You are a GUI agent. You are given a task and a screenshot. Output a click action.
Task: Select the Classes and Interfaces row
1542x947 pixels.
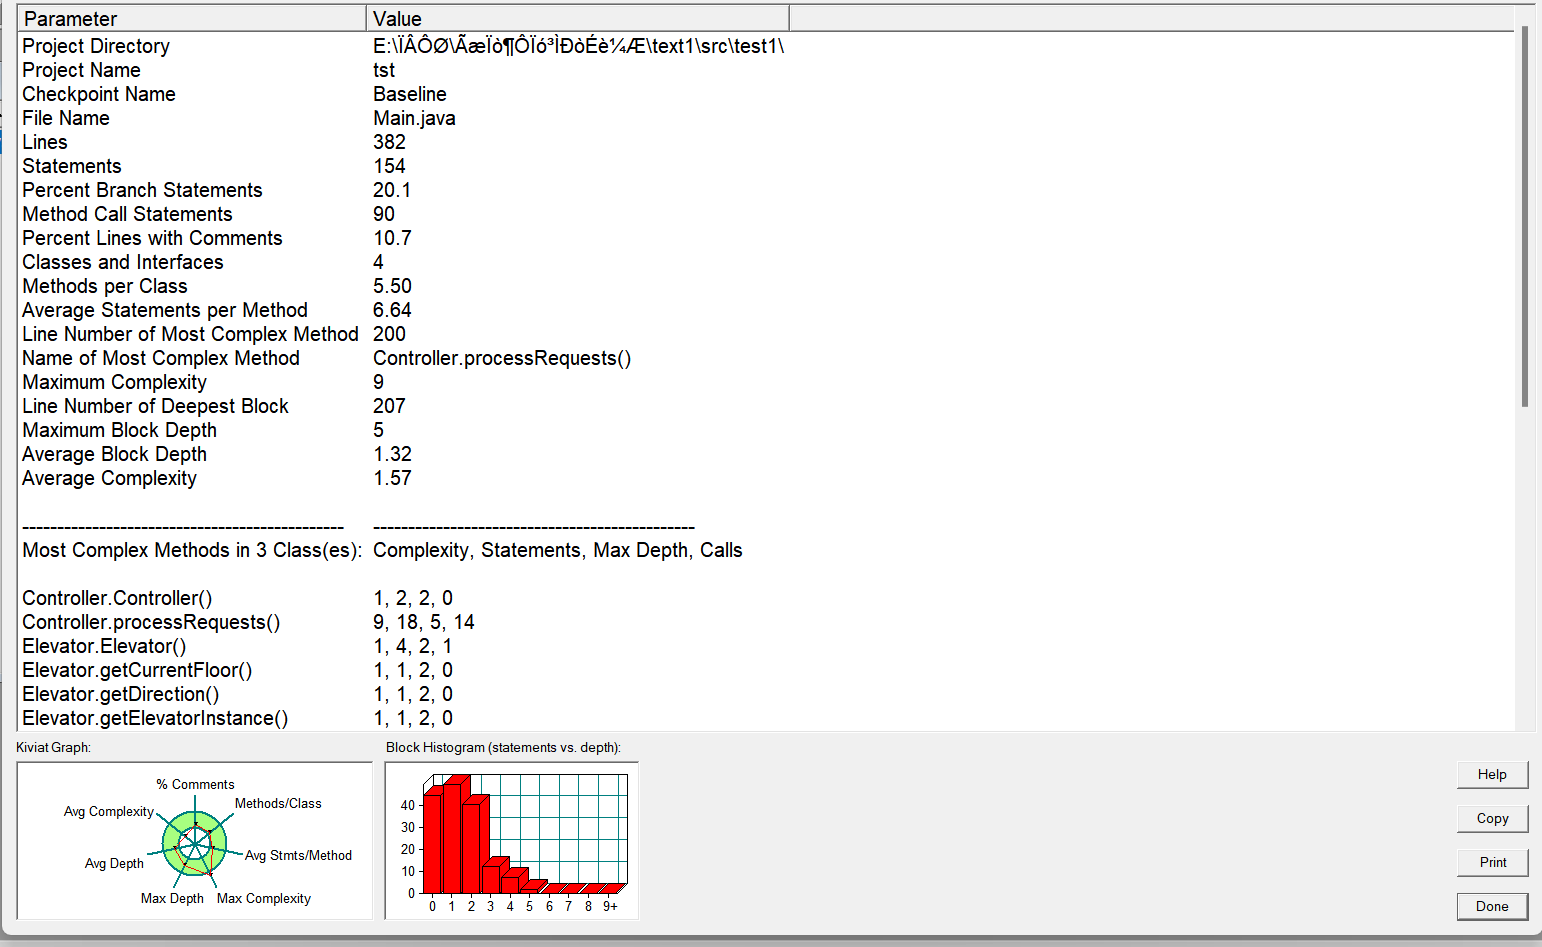766,262
